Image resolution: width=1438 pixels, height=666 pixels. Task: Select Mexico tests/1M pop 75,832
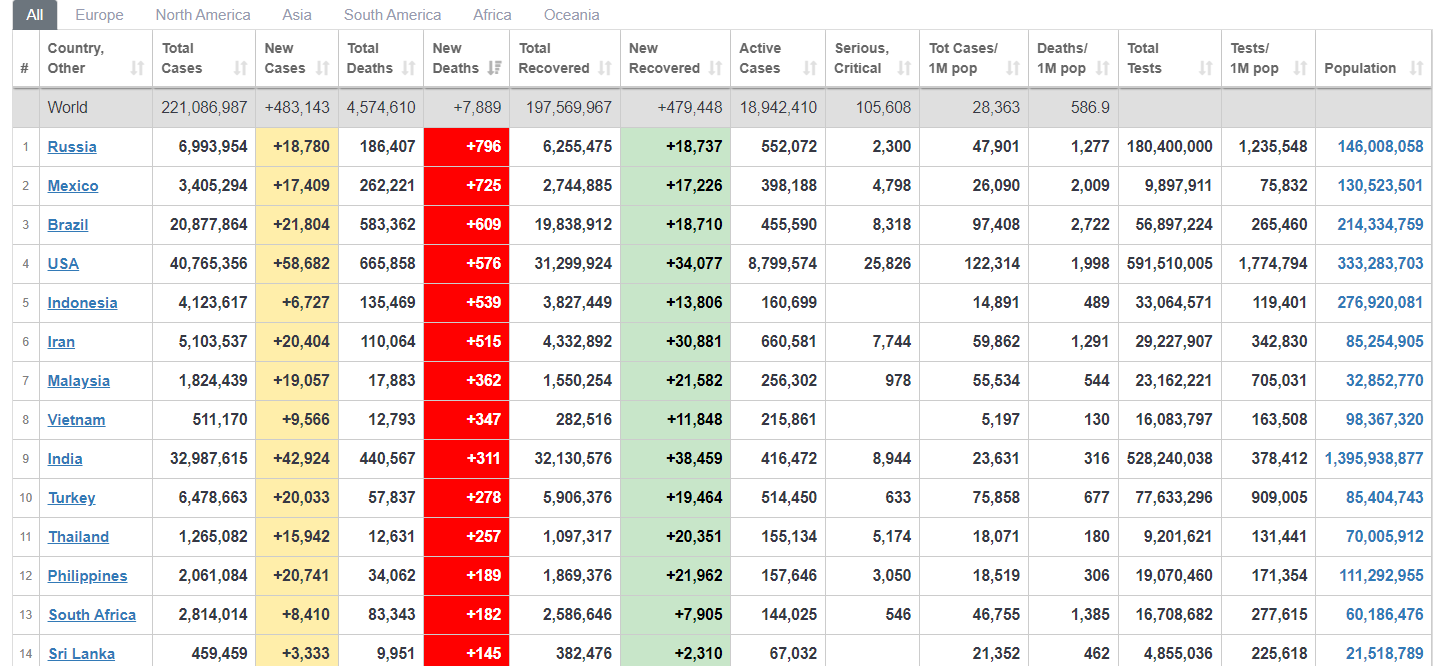[1282, 186]
